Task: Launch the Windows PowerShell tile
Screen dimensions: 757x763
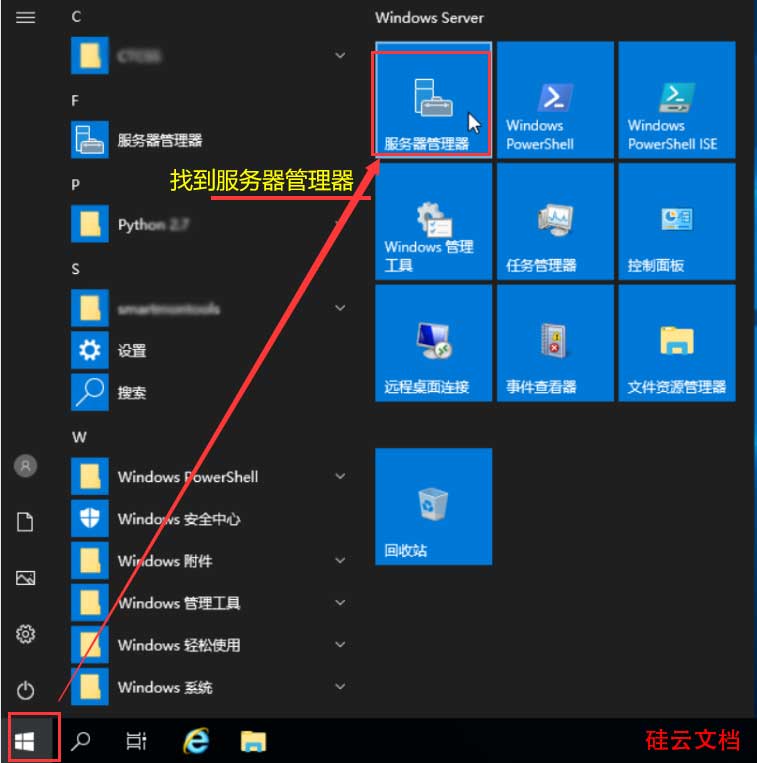Action: pos(555,100)
